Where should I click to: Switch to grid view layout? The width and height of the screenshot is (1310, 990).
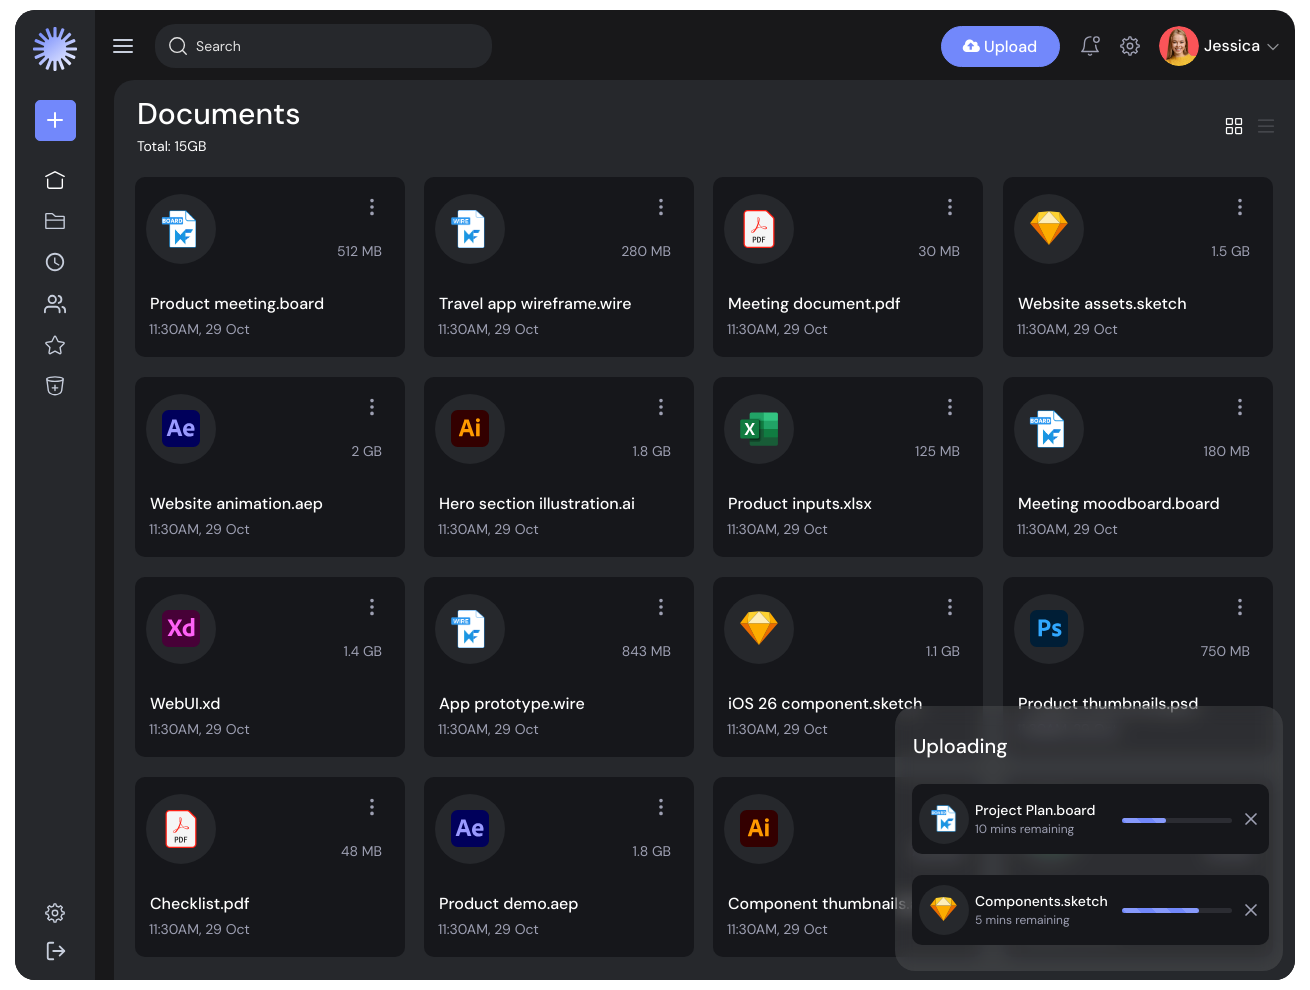pos(1234,126)
